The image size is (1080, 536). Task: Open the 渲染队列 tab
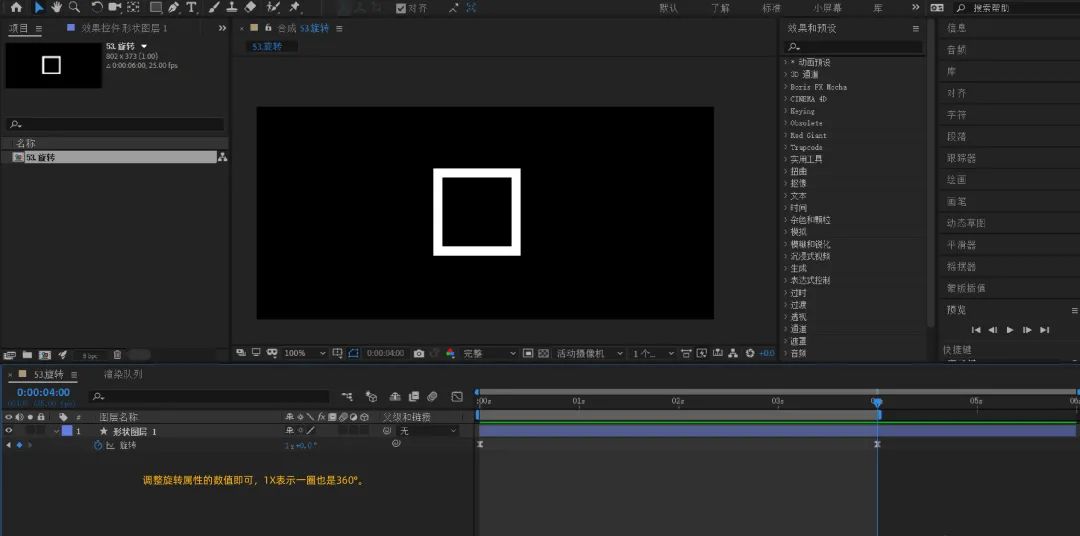coord(123,374)
